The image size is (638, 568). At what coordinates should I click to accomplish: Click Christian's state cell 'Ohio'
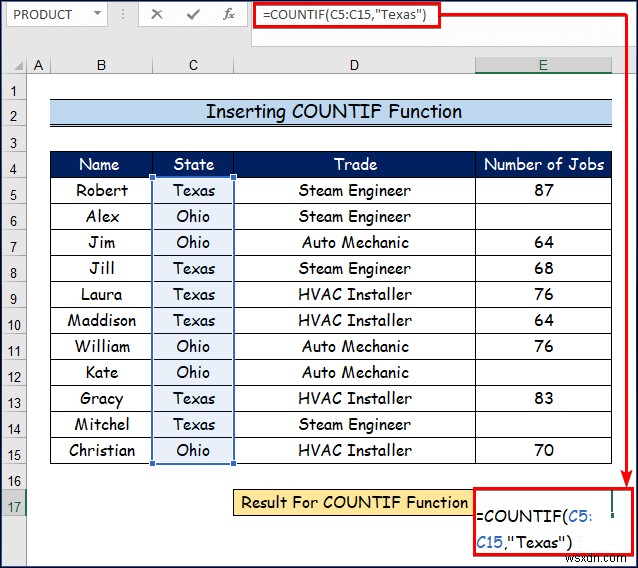[193, 451]
